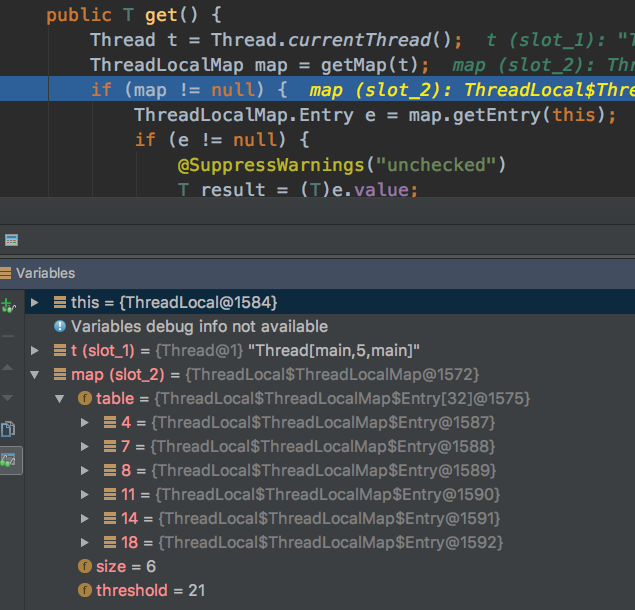Toggle Show watches in variables tab

[9, 461]
